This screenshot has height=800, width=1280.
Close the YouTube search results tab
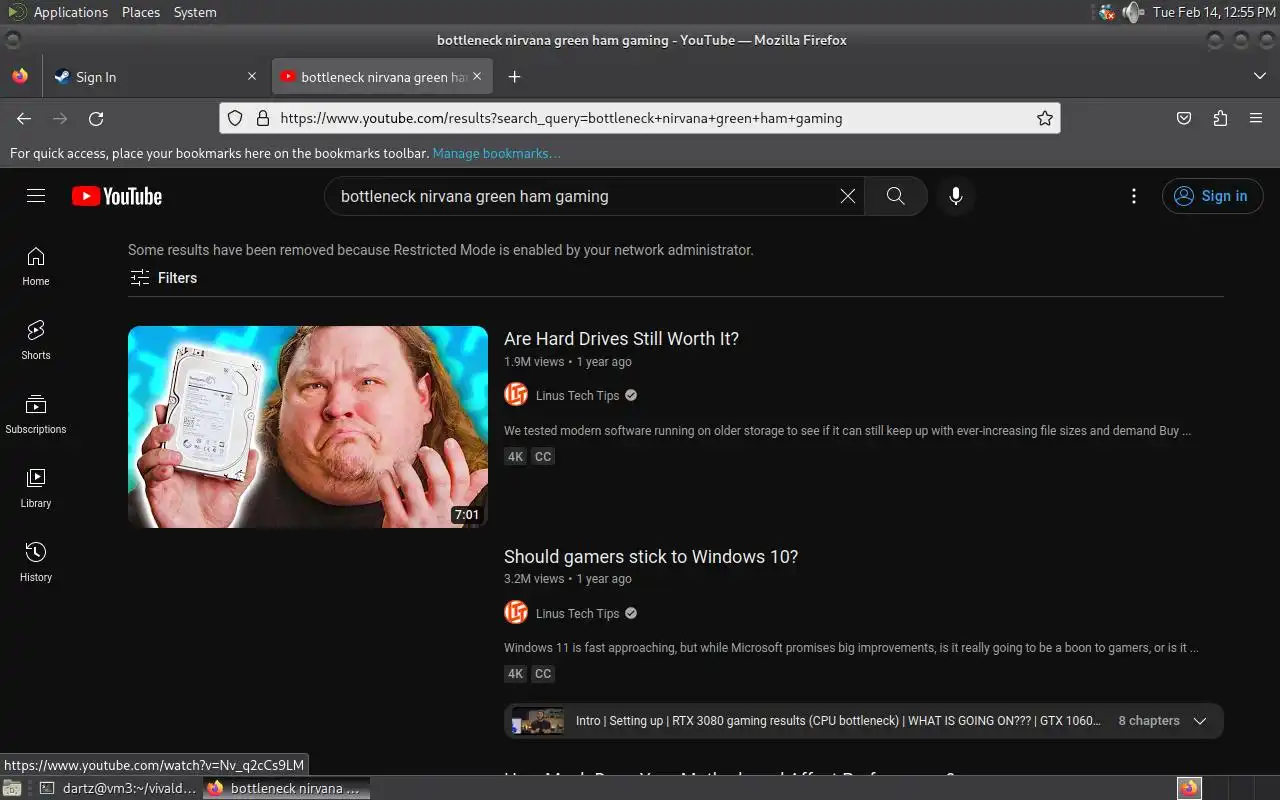(x=477, y=77)
